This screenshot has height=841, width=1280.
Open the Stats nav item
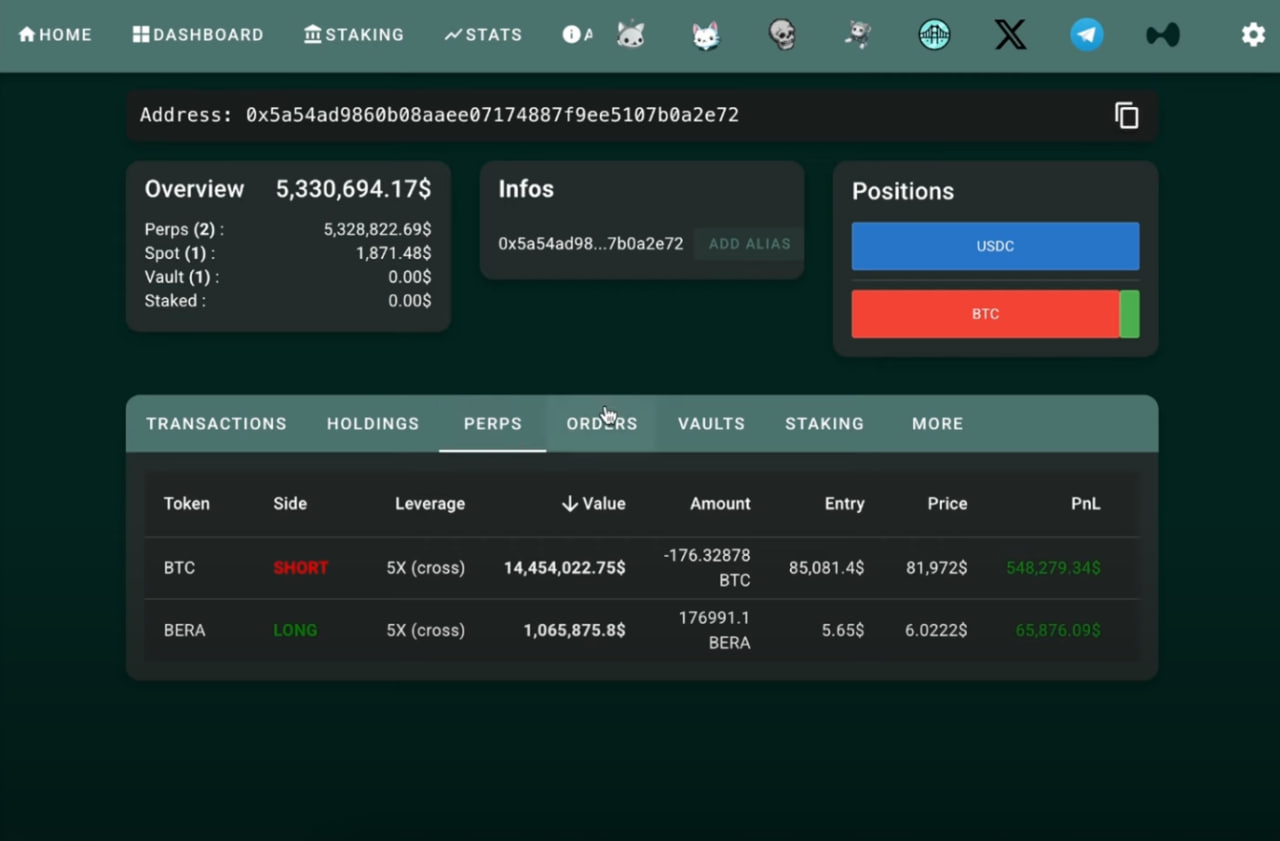[483, 35]
